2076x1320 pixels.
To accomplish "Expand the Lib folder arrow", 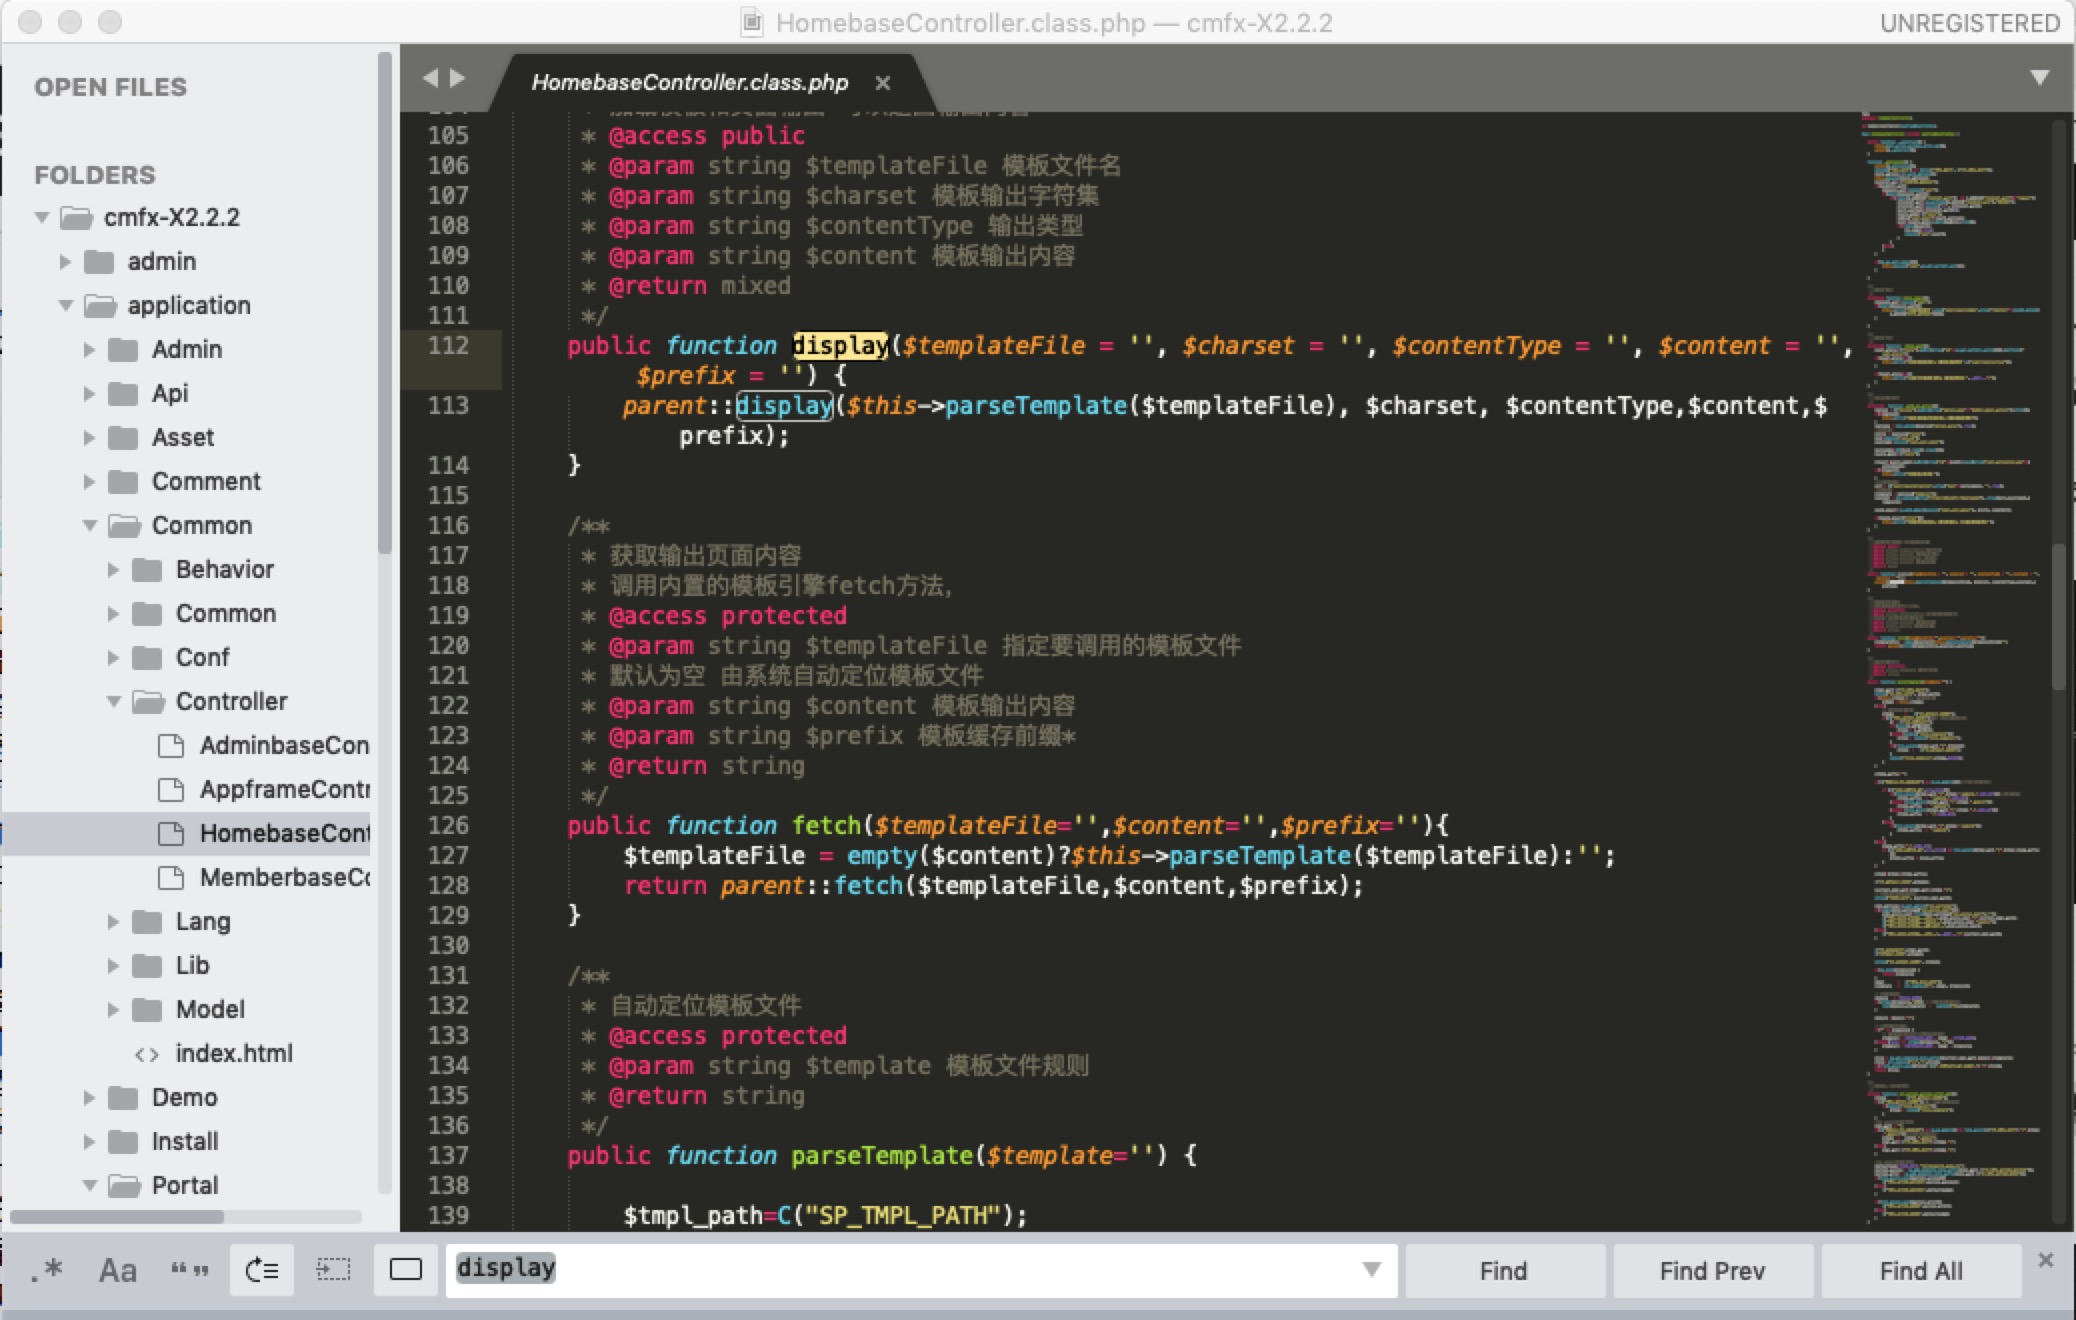I will click(113, 965).
